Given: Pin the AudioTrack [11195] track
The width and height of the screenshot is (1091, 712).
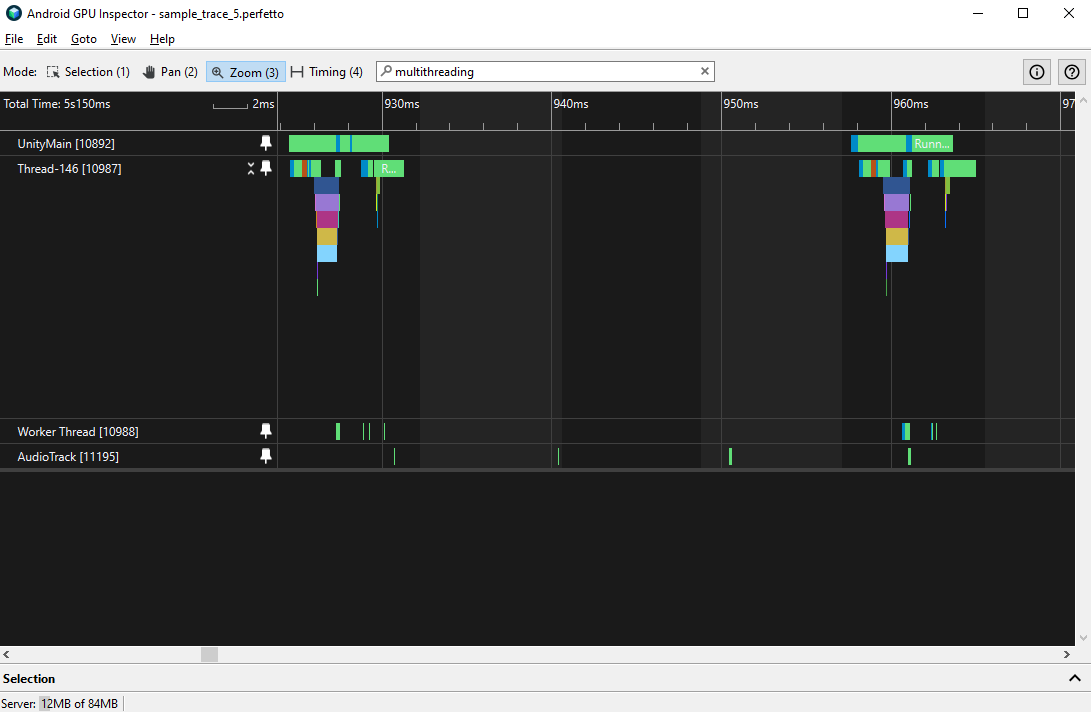Looking at the screenshot, I should point(266,456).
